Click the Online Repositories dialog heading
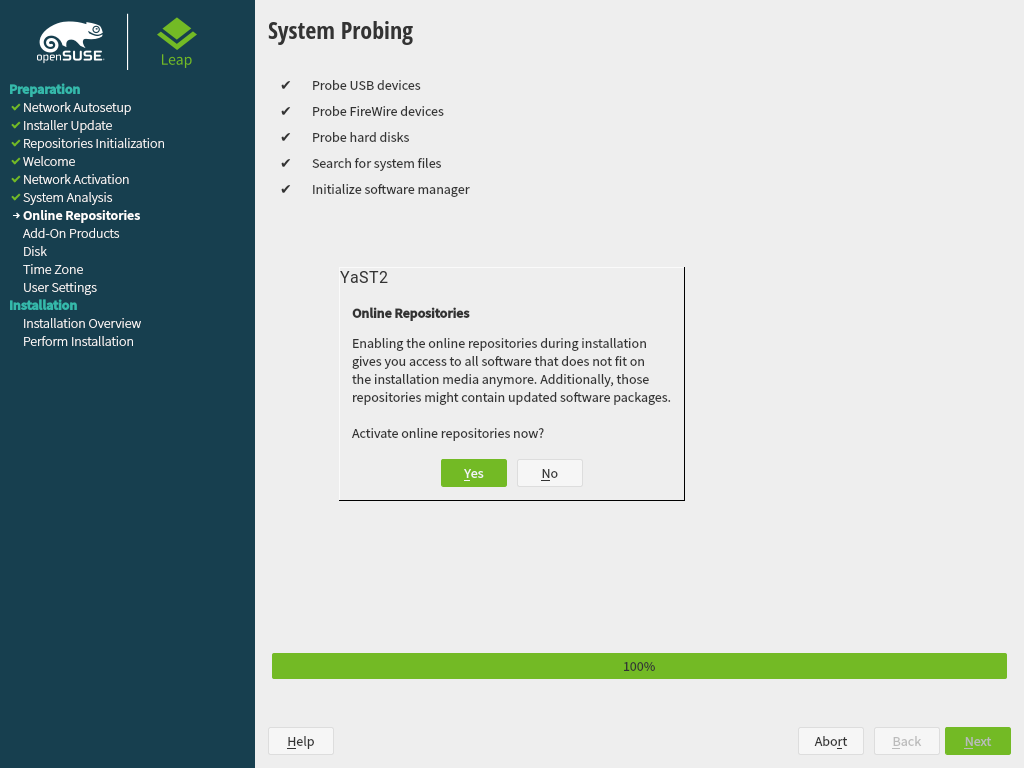This screenshot has width=1024, height=768. tap(411, 313)
